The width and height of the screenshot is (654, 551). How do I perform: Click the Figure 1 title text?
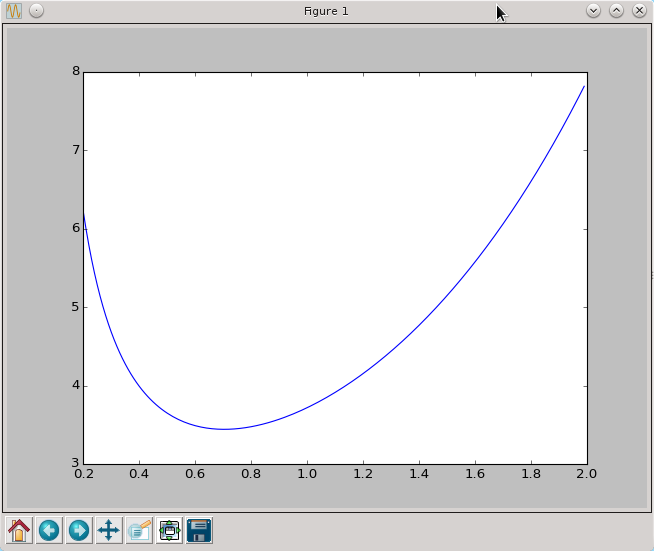click(x=326, y=11)
